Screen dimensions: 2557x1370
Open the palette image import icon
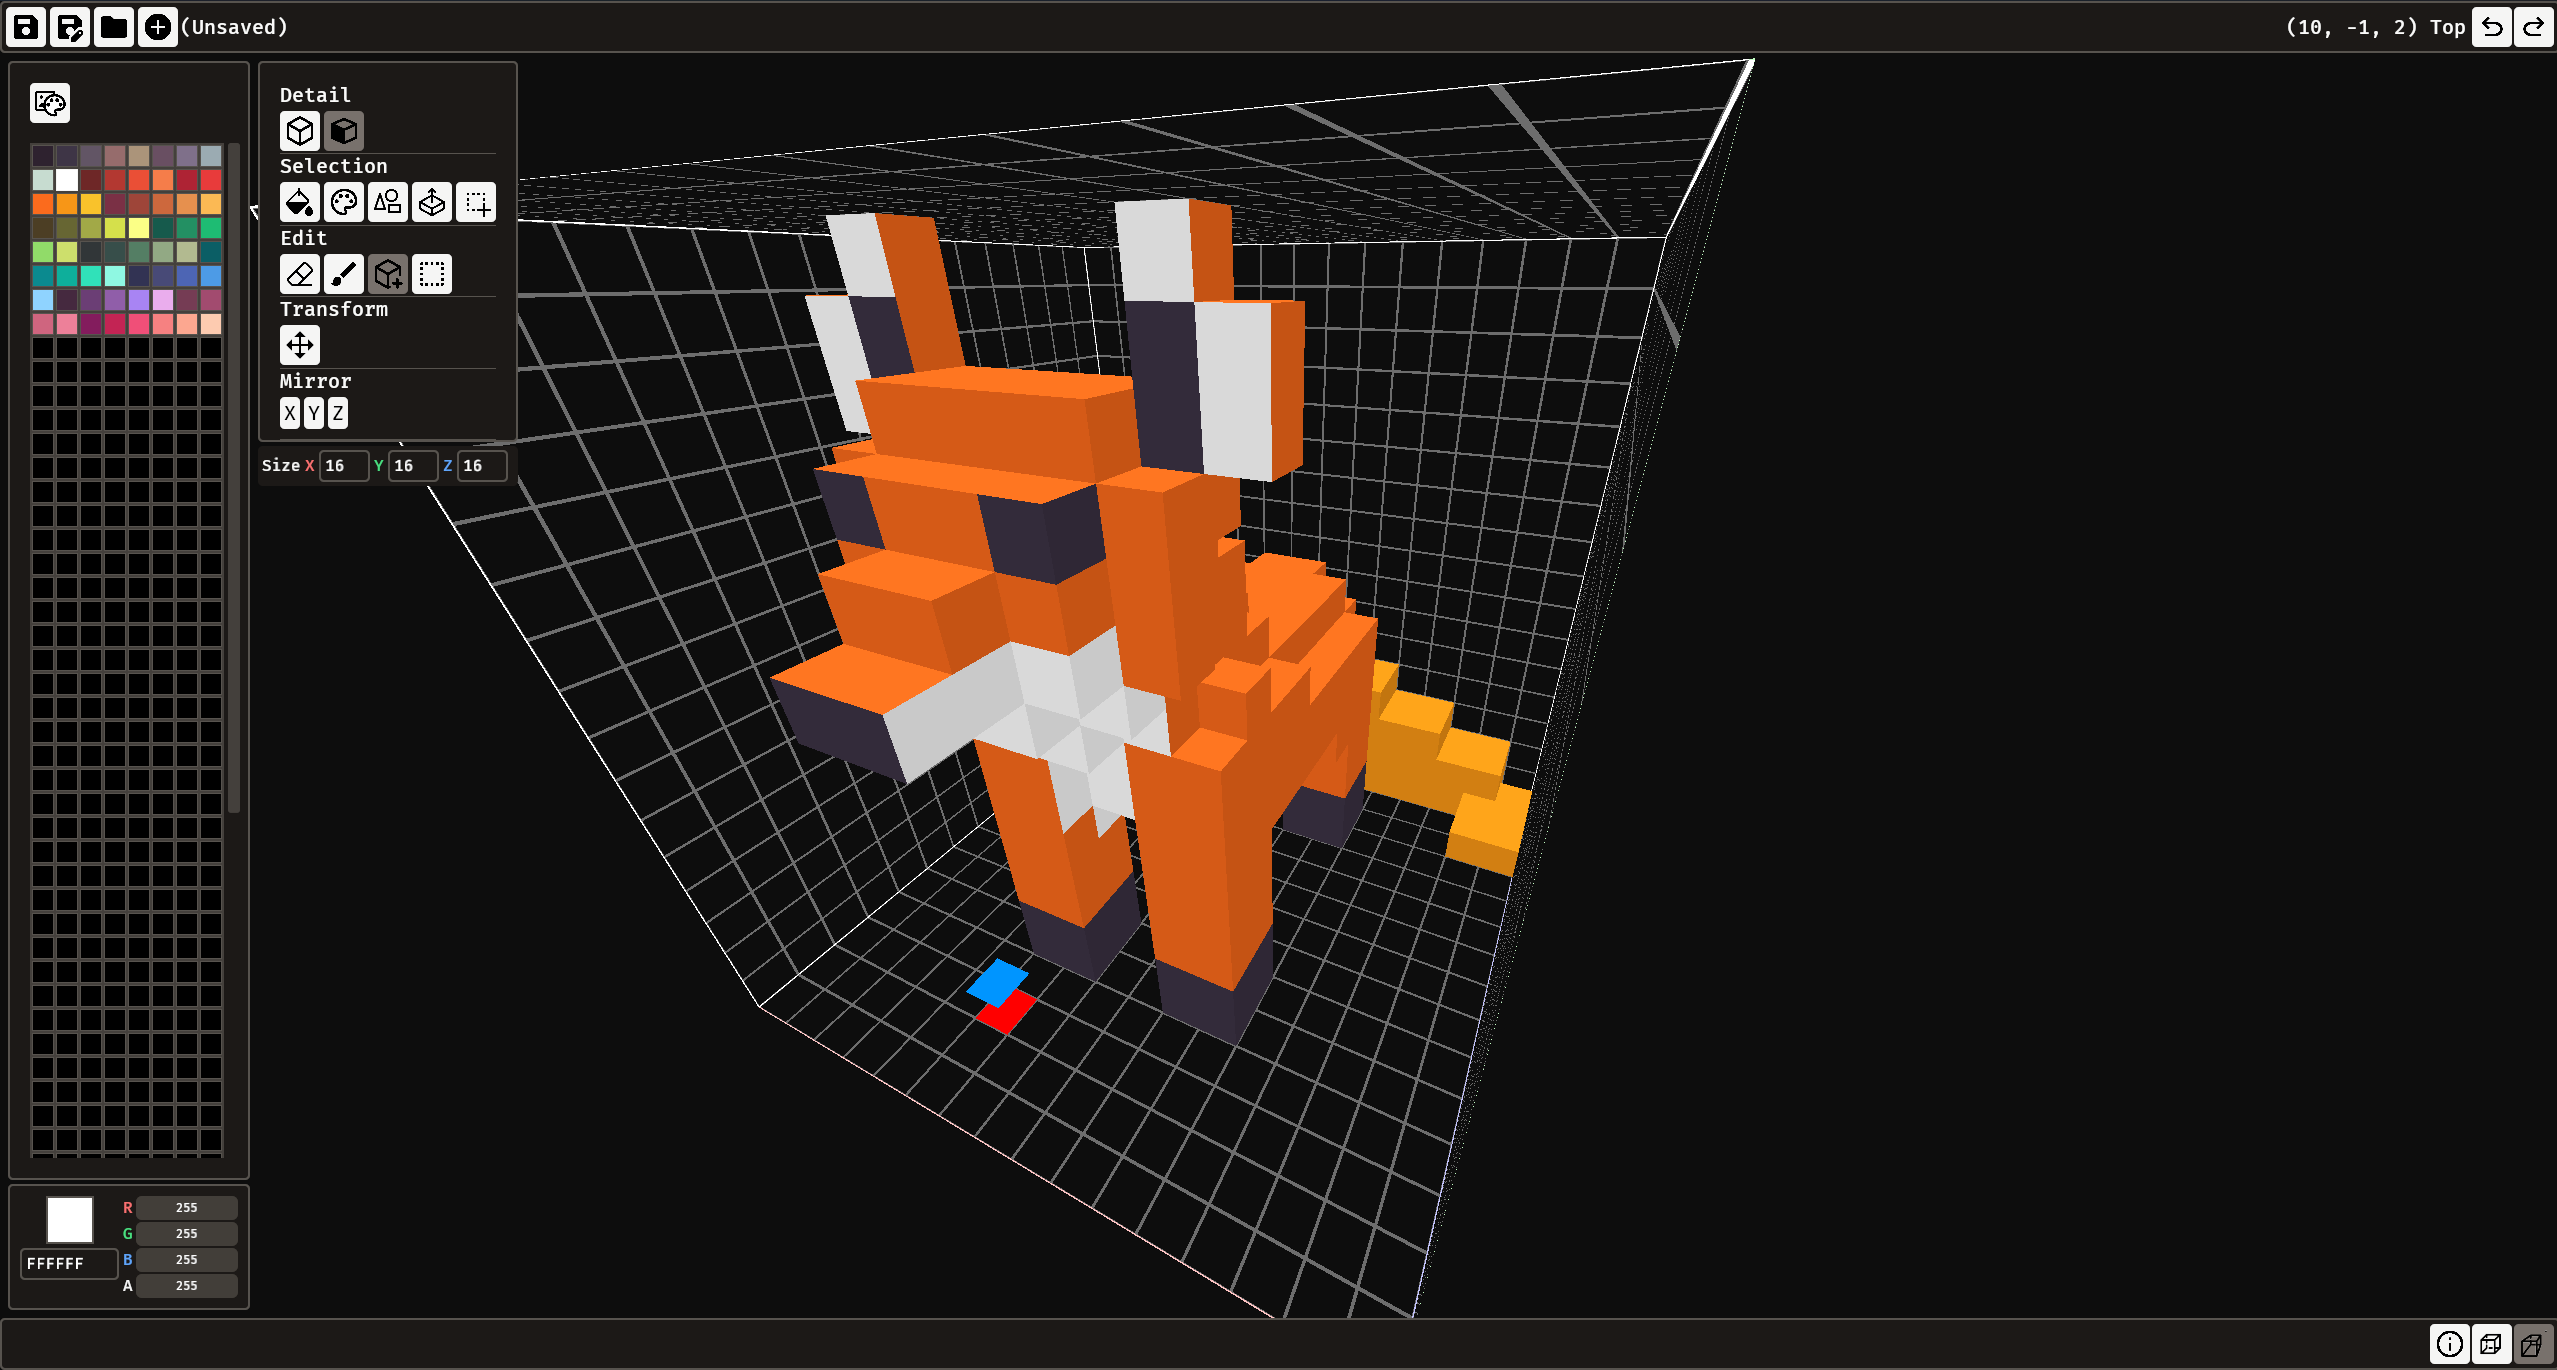(x=50, y=103)
